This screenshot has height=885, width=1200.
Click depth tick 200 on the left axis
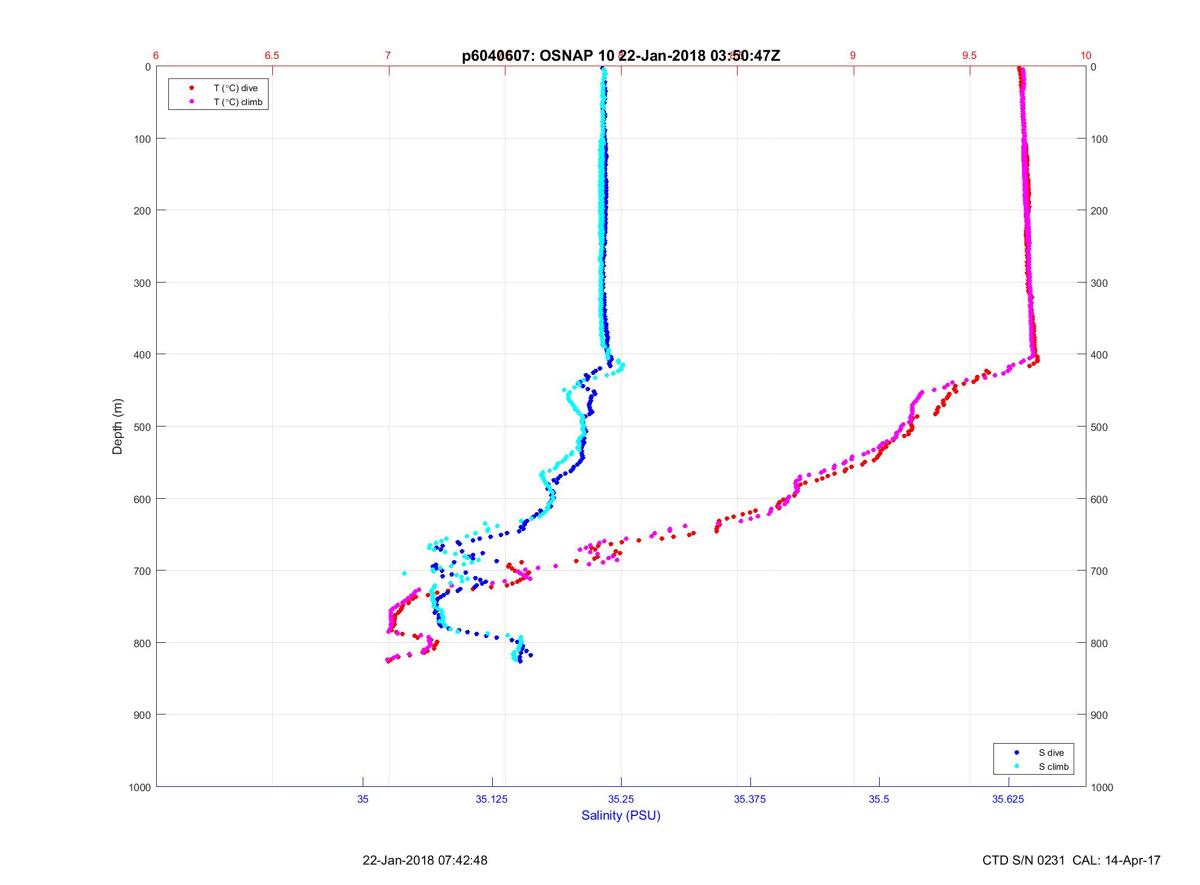[141, 211]
